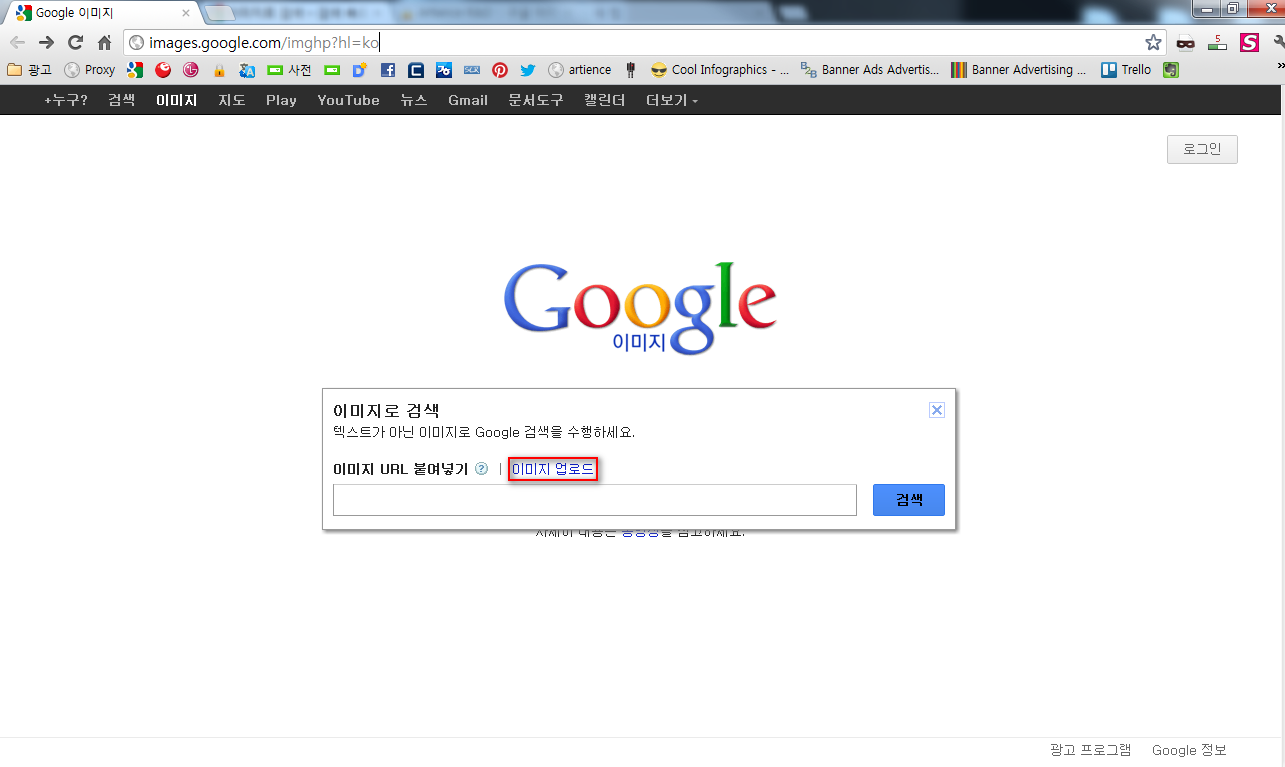Click the 이미지 업로드 link
The width and height of the screenshot is (1285, 767).
coord(552,469)
